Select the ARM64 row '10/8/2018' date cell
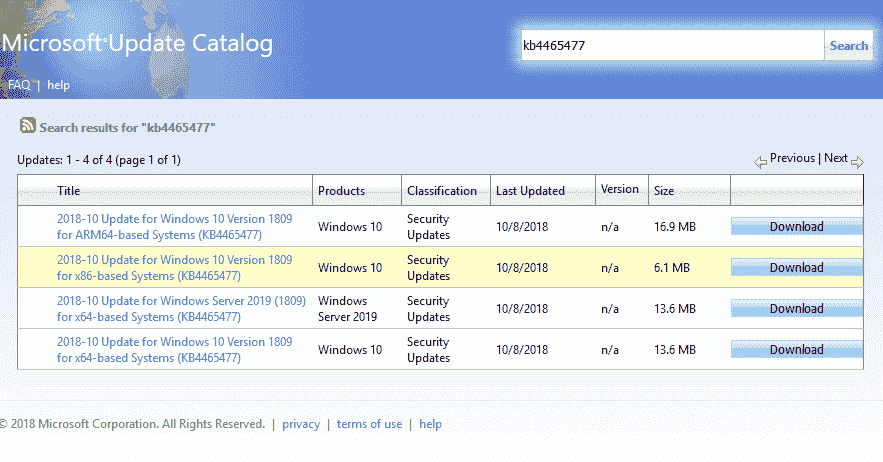This screenshot has width=883, height=462. 522,226
